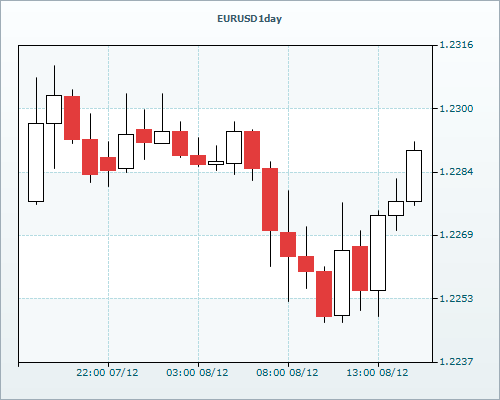
Task: Select the 1.2253 price axis label
Action: 456,298
